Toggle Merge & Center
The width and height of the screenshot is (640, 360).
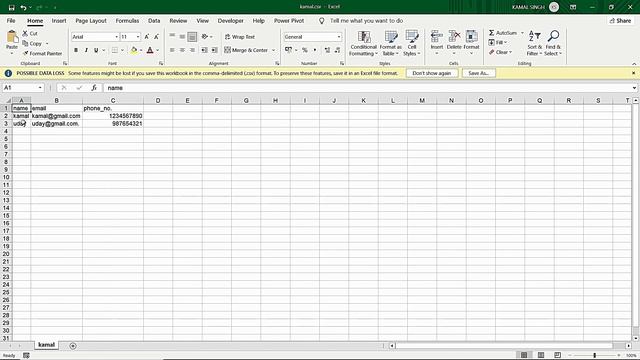246,50
